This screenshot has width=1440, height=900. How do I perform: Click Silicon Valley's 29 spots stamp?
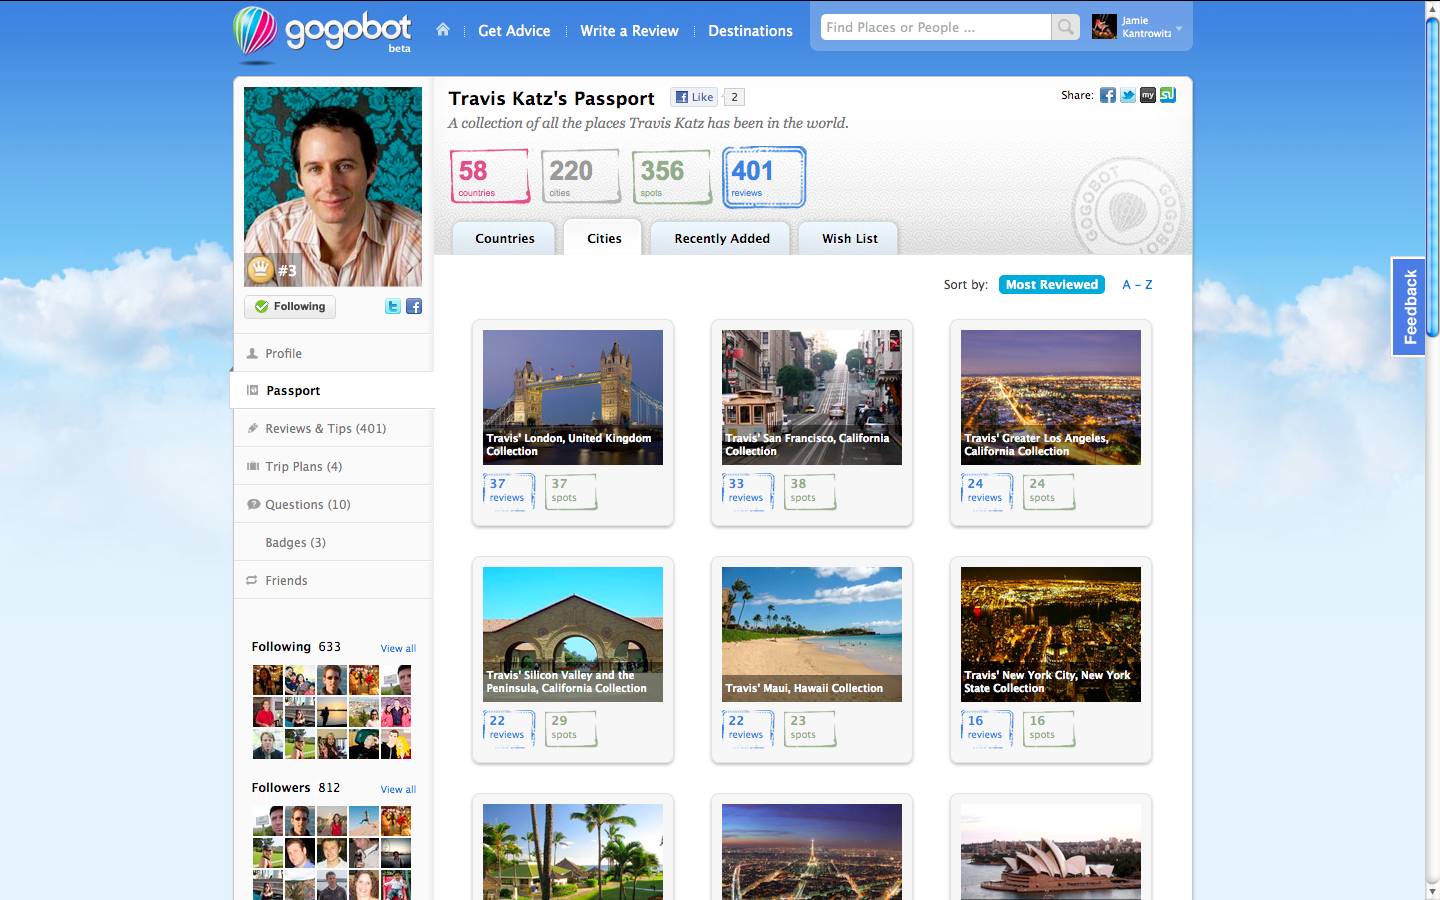point(570,728)
